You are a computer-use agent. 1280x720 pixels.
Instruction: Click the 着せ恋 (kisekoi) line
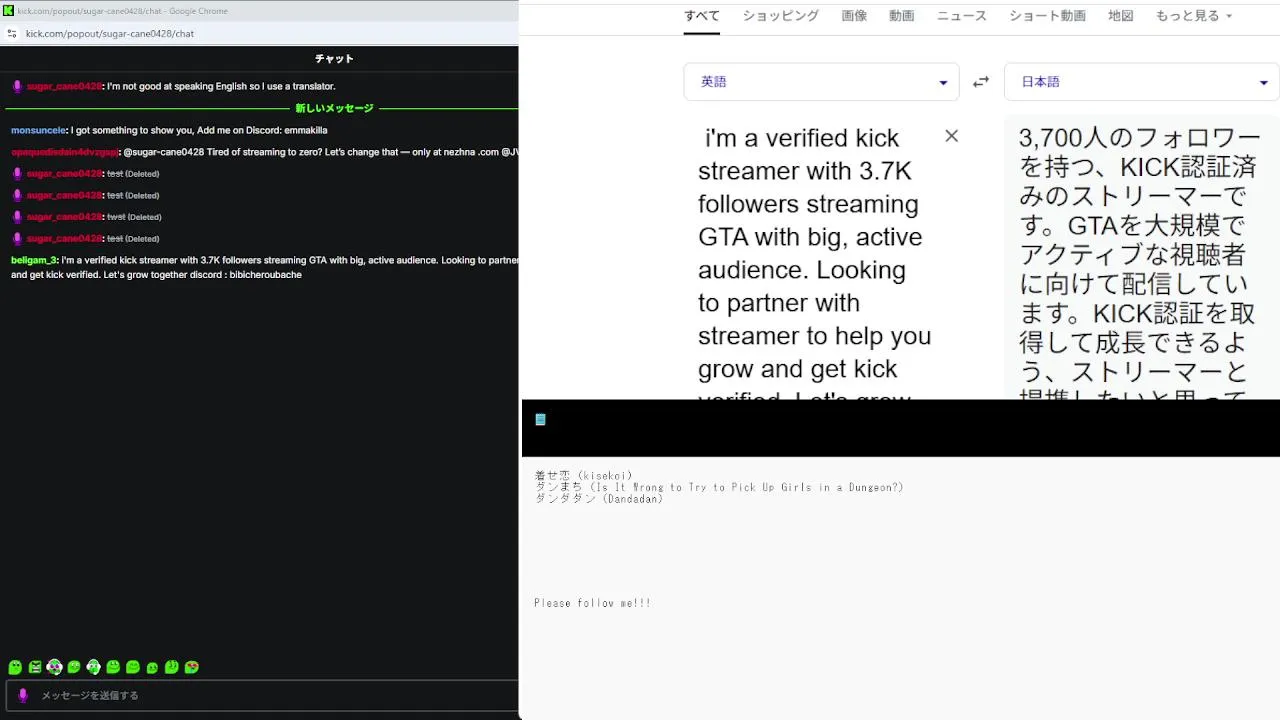(584, 476)
